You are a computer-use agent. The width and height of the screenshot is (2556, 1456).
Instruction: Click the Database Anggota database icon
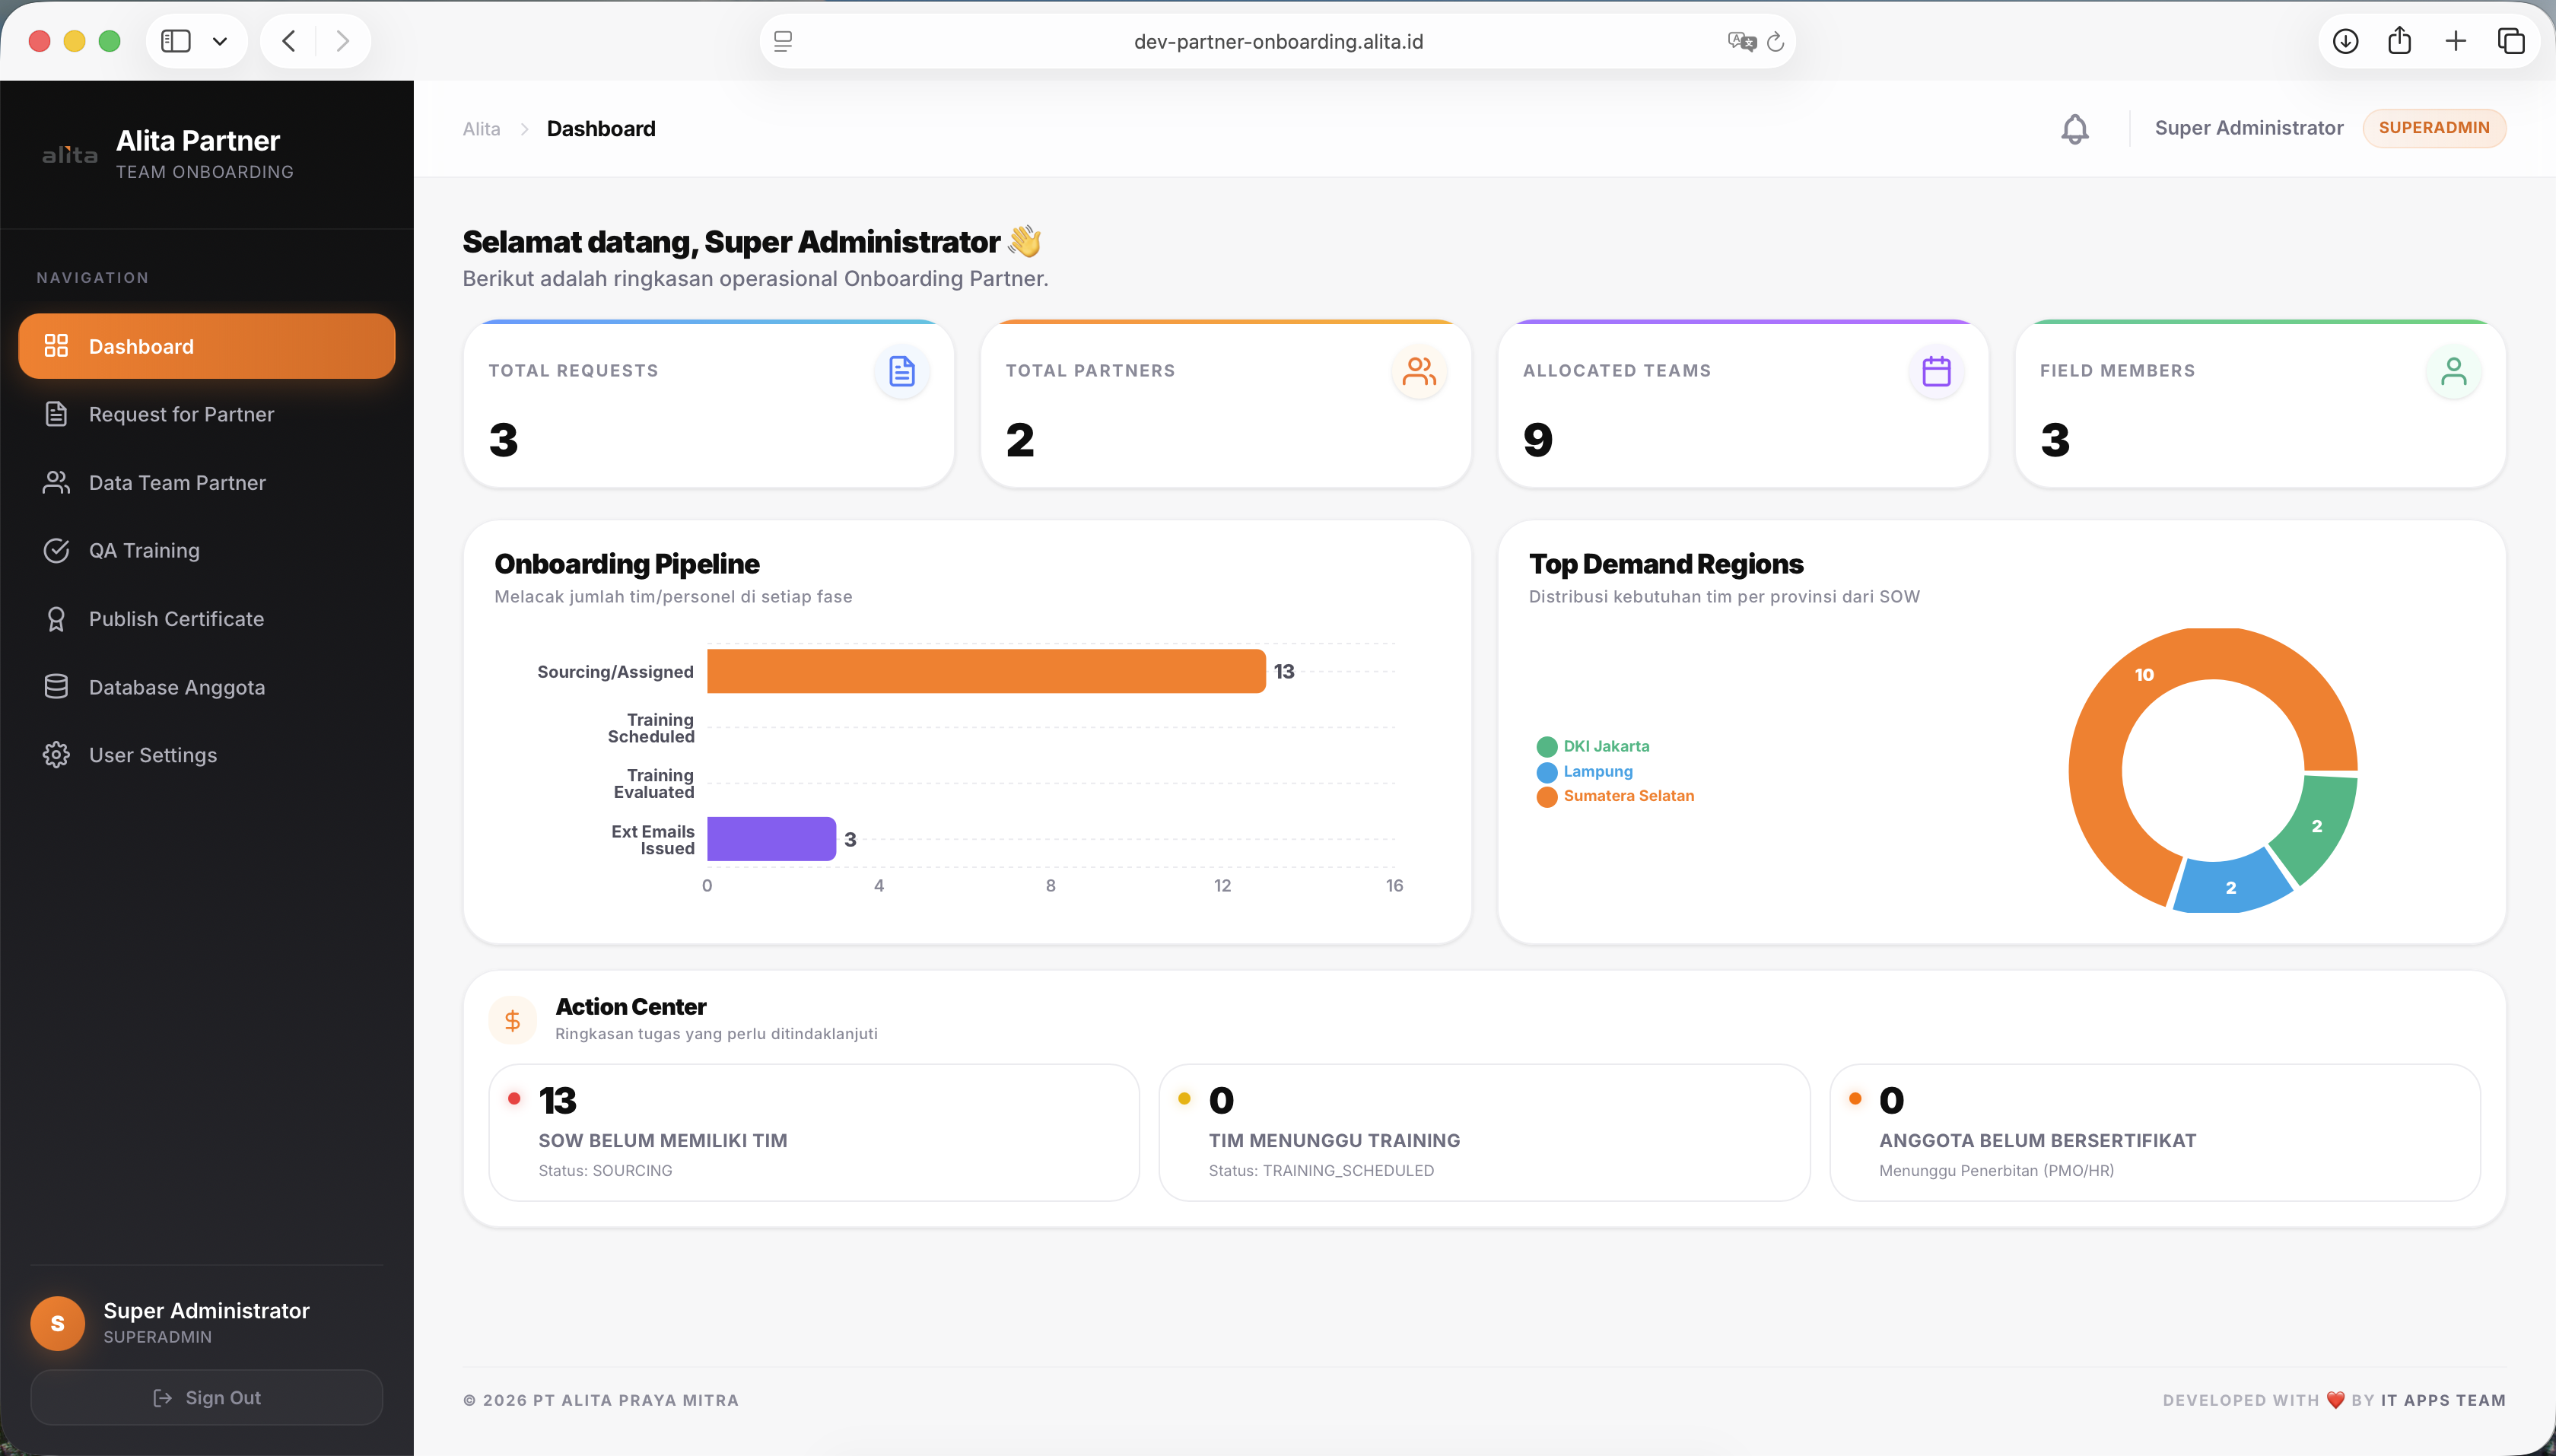pyautogui.click(x=56, y=687)
